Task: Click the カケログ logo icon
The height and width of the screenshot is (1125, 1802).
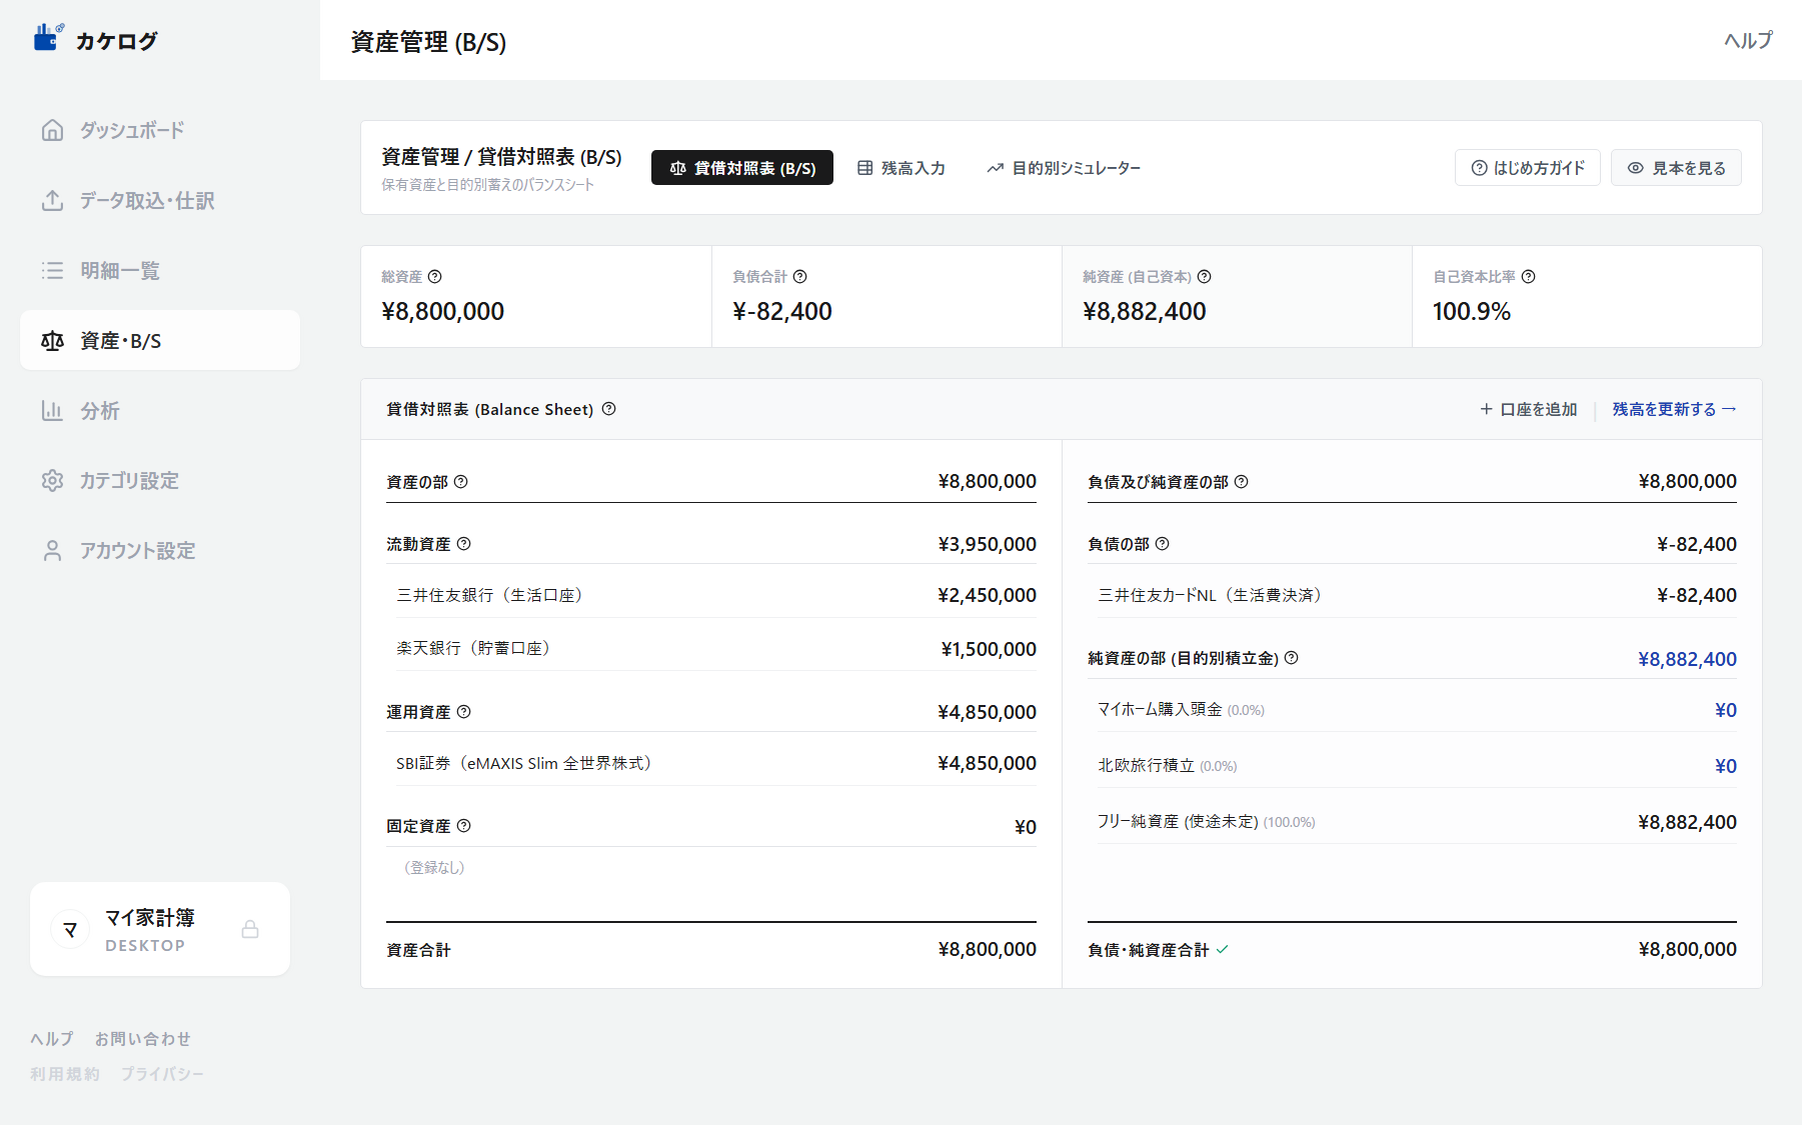Action: (x=48, y=38)
